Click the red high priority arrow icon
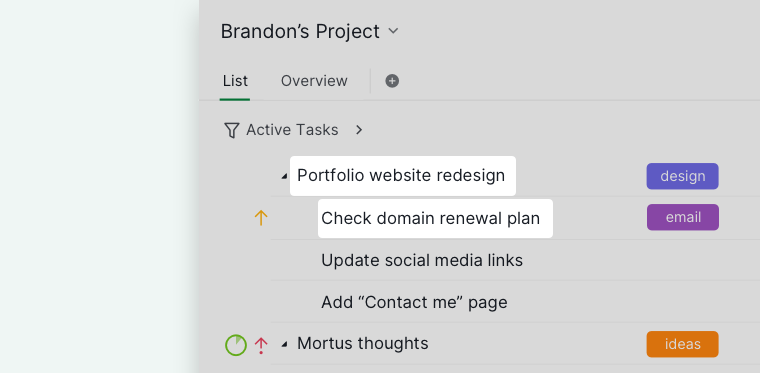Image resolution: width=760 pixels, height=373 pixels. [261, 345]
